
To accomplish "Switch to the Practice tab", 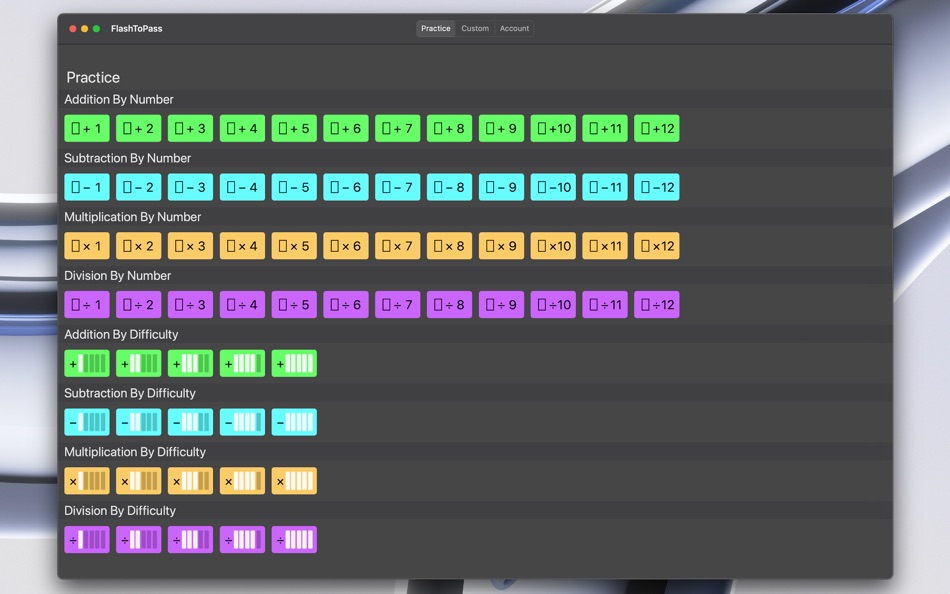I will click(x=436, y=28).
